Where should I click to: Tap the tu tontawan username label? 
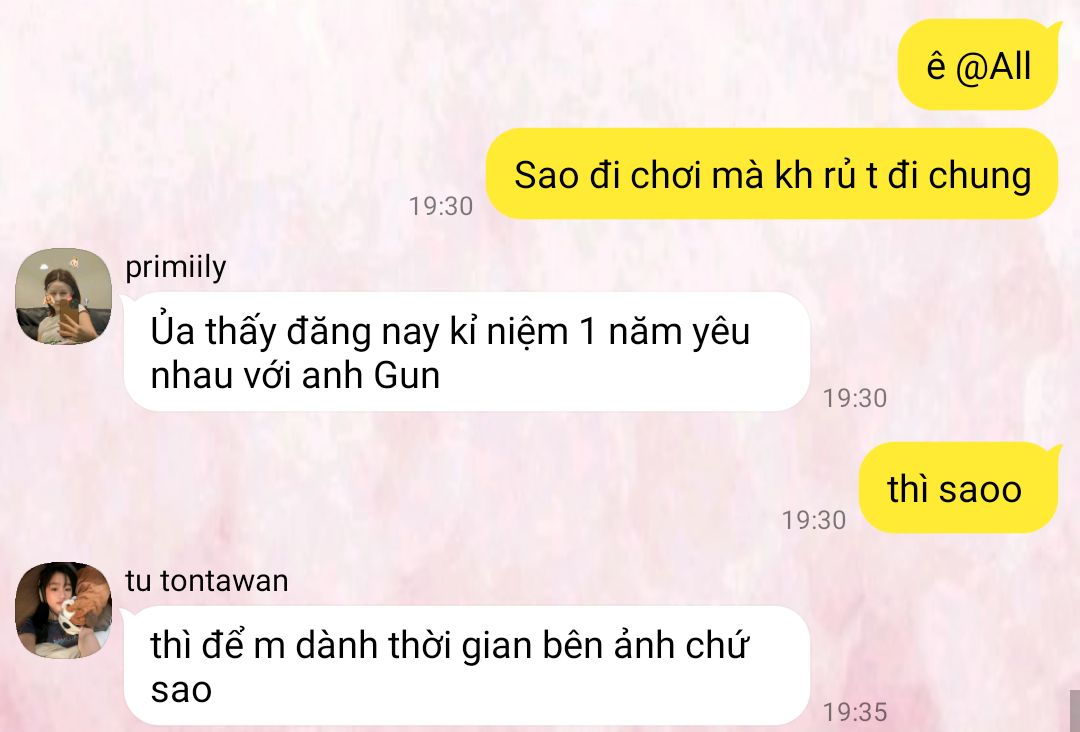coord(207,581)
